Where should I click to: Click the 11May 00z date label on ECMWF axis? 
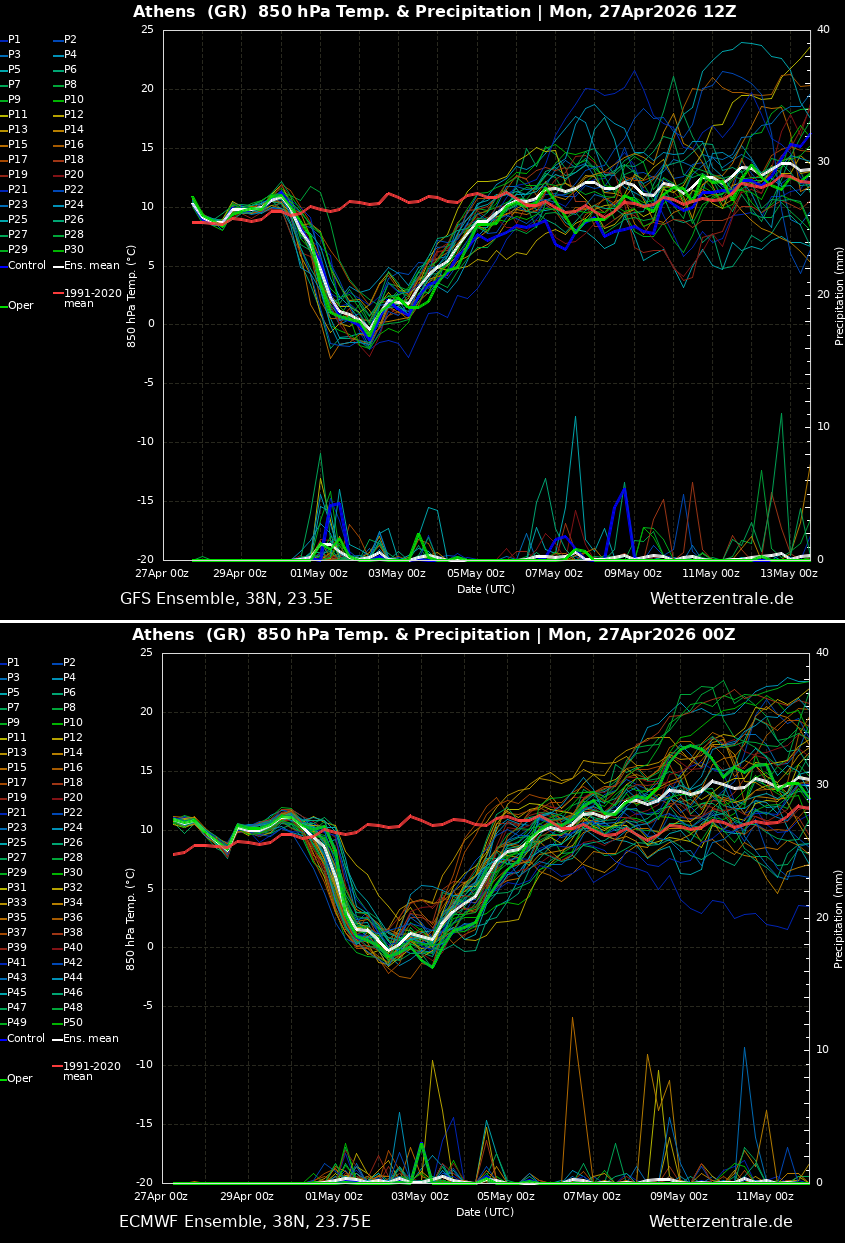pos(765,1196)
